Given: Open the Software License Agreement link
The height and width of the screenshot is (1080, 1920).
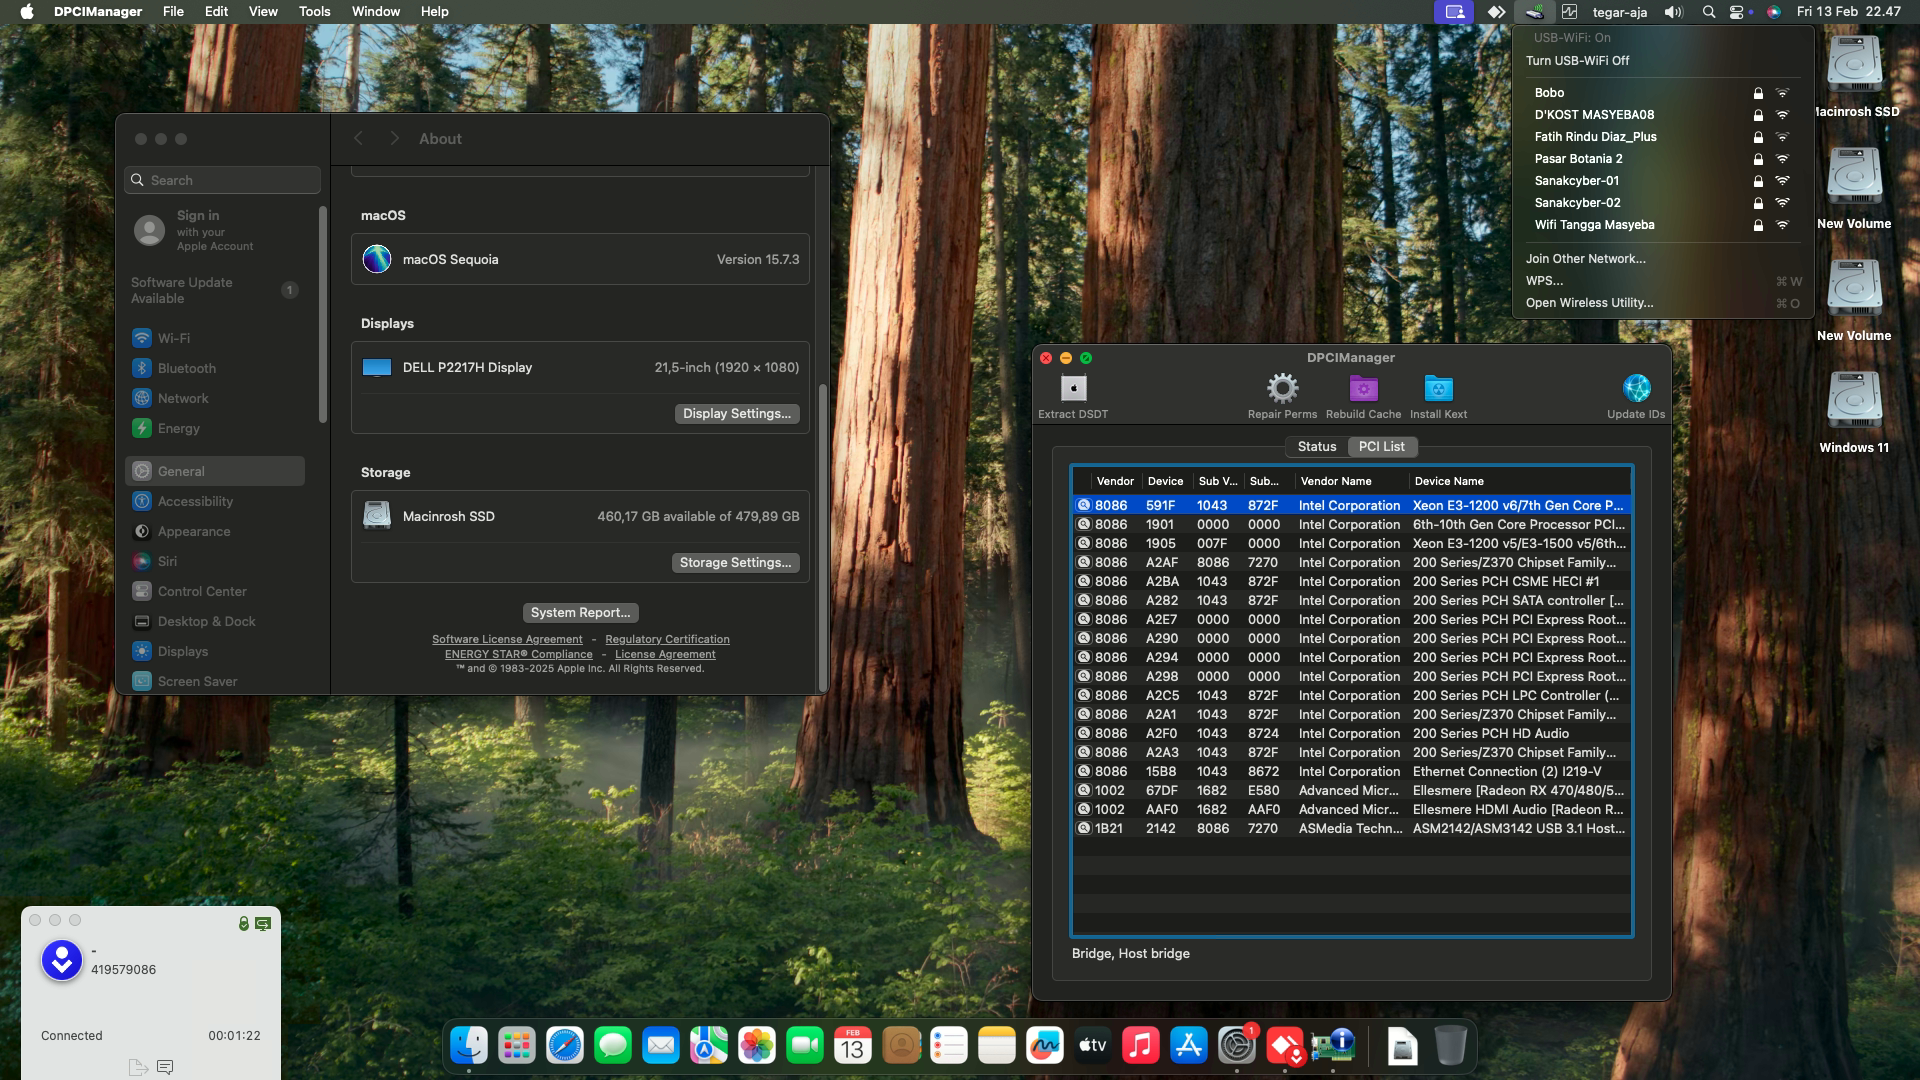Looking at the screenshot, I should [x=507, y=639].
